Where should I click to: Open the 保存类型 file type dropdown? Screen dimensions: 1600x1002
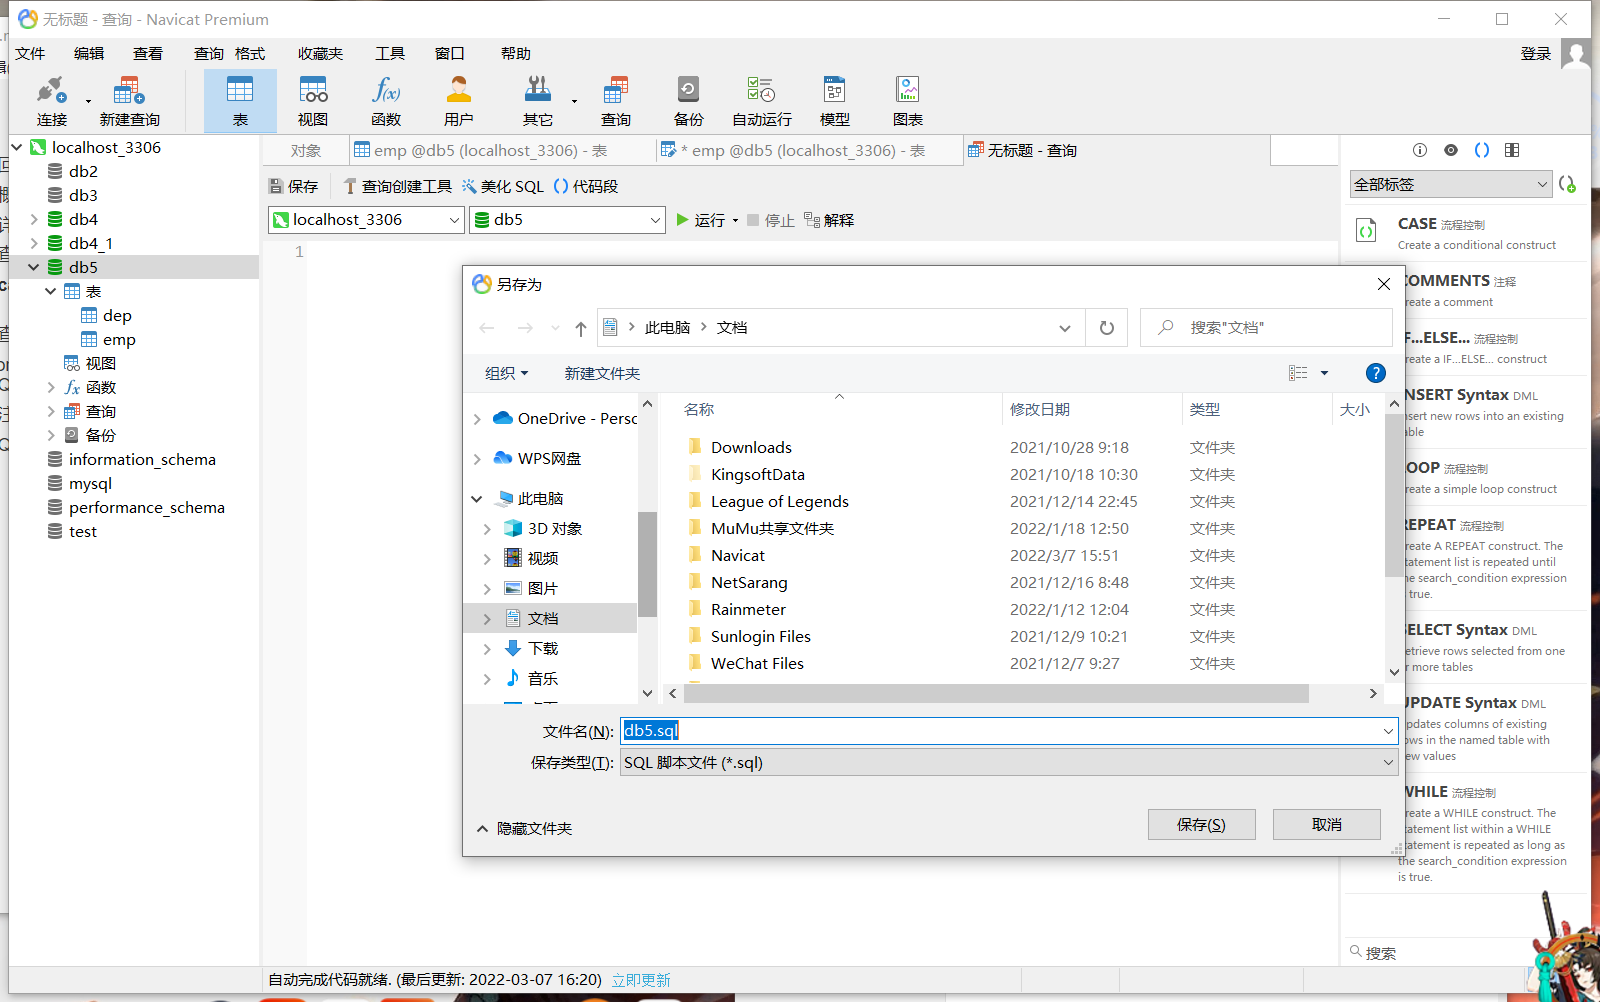[x=1009, y=762]
